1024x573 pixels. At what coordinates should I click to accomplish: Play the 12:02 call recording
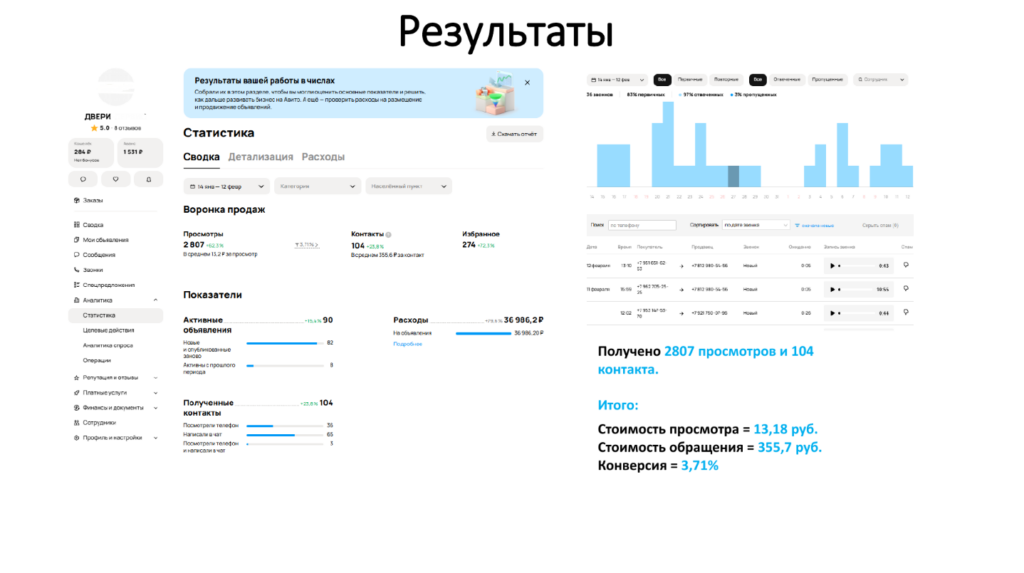[832, 313]
